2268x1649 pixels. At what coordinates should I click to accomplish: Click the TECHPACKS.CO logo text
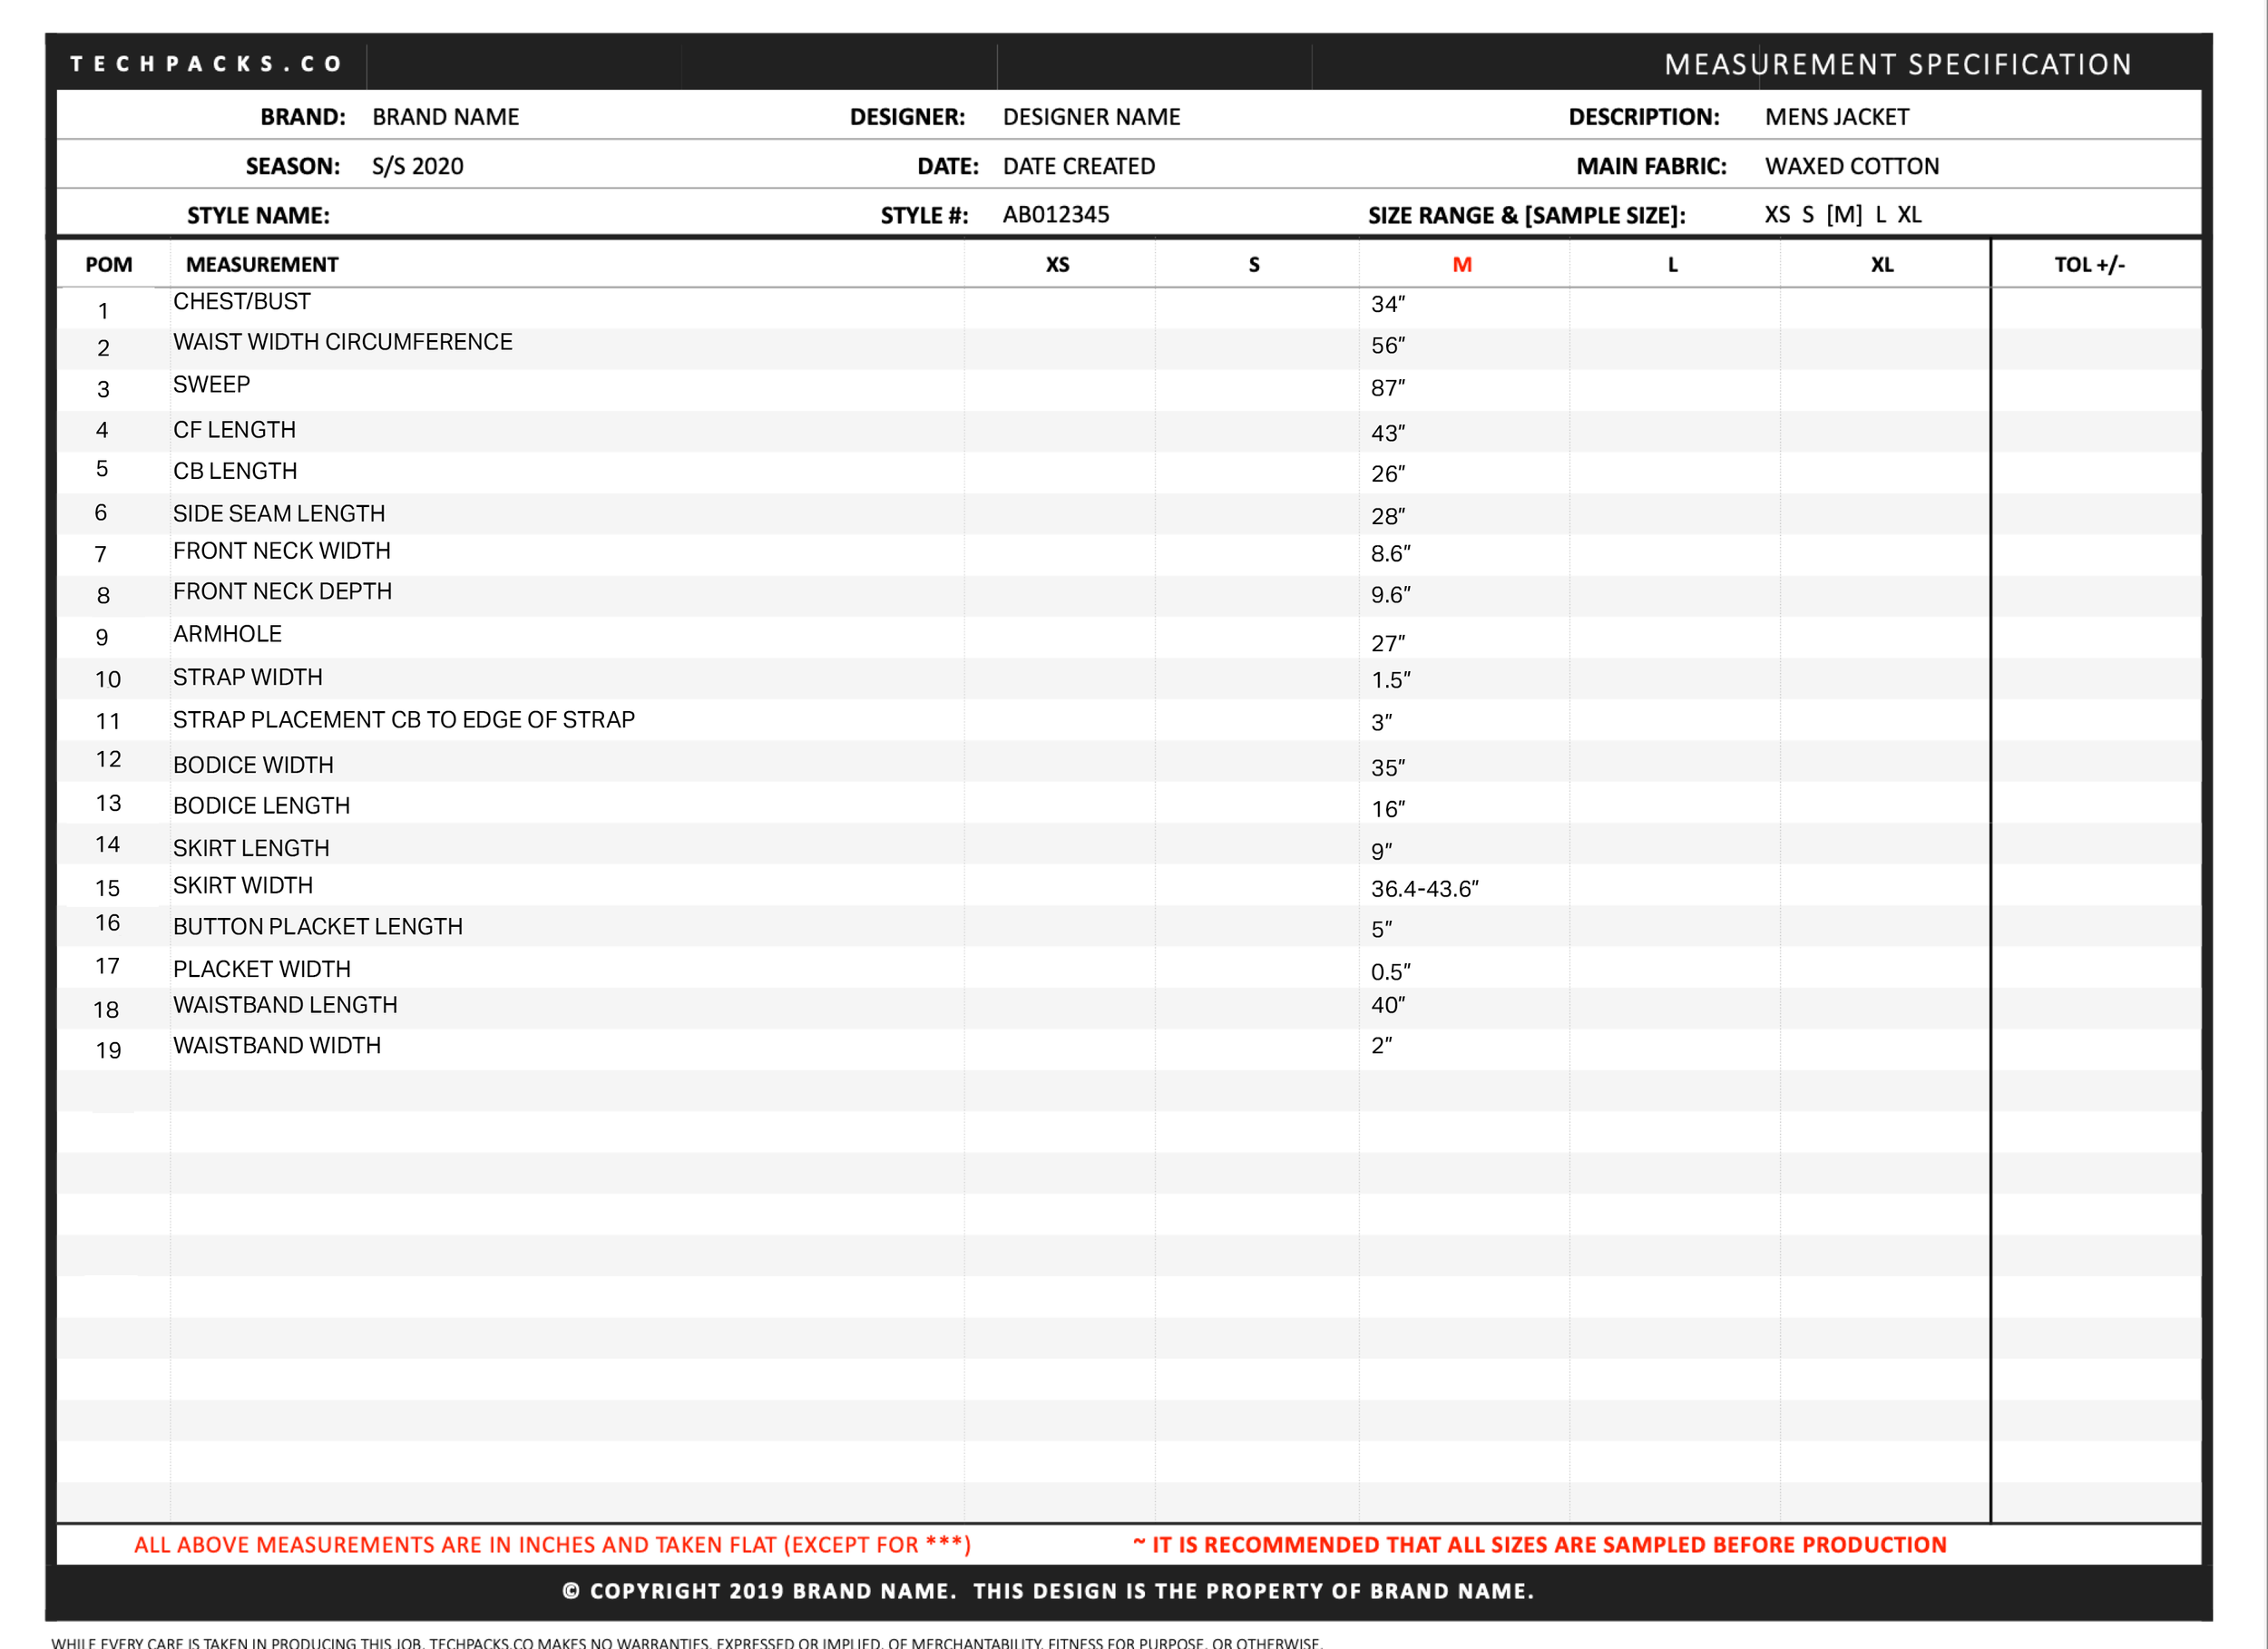(205, 64)
